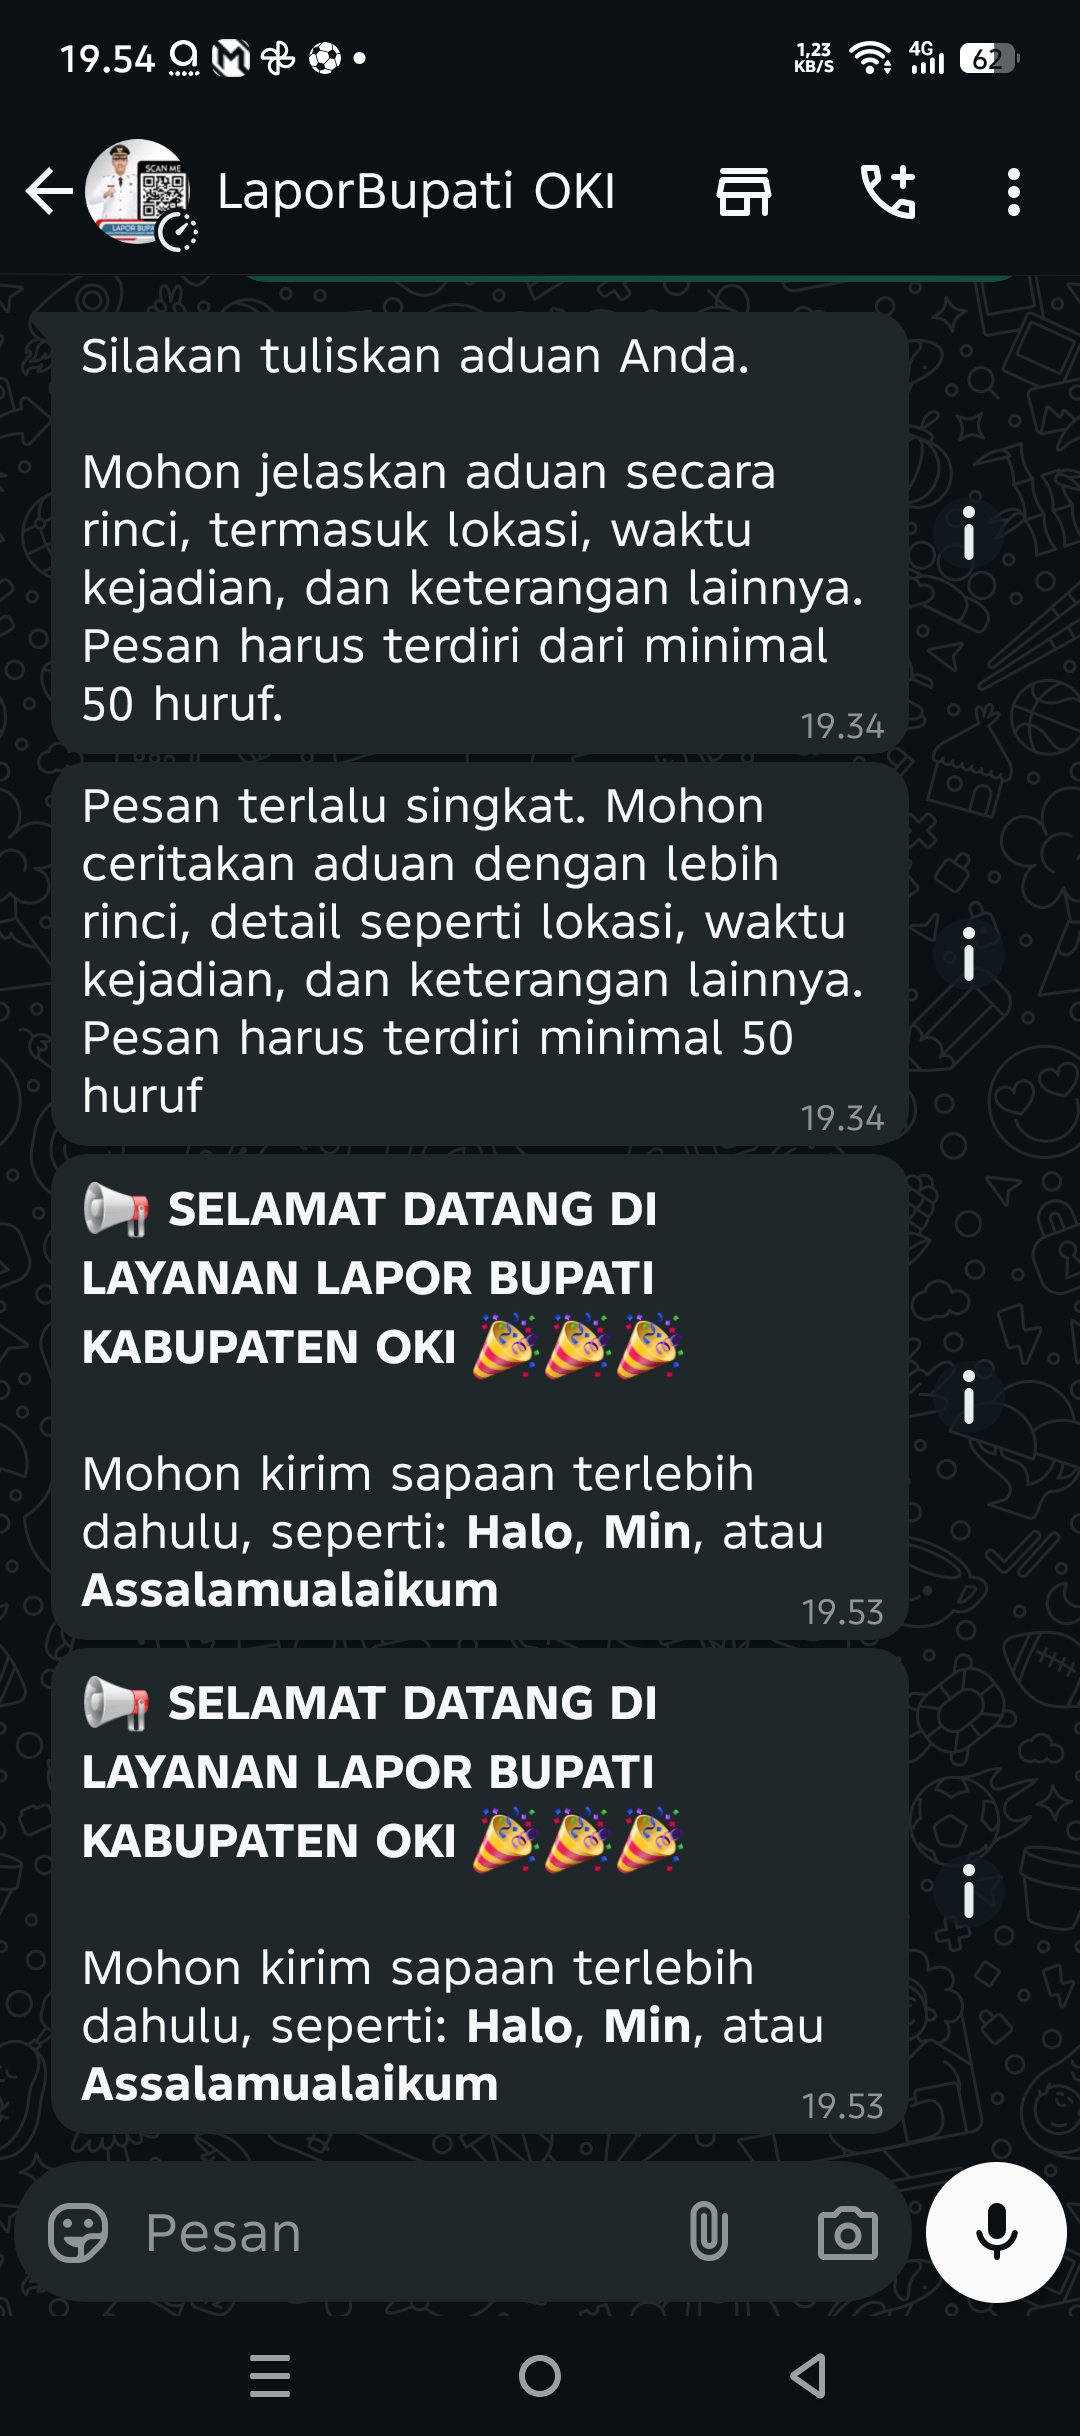
Task: Tap info icon beside first welcome message
Action: point(968,1397)
